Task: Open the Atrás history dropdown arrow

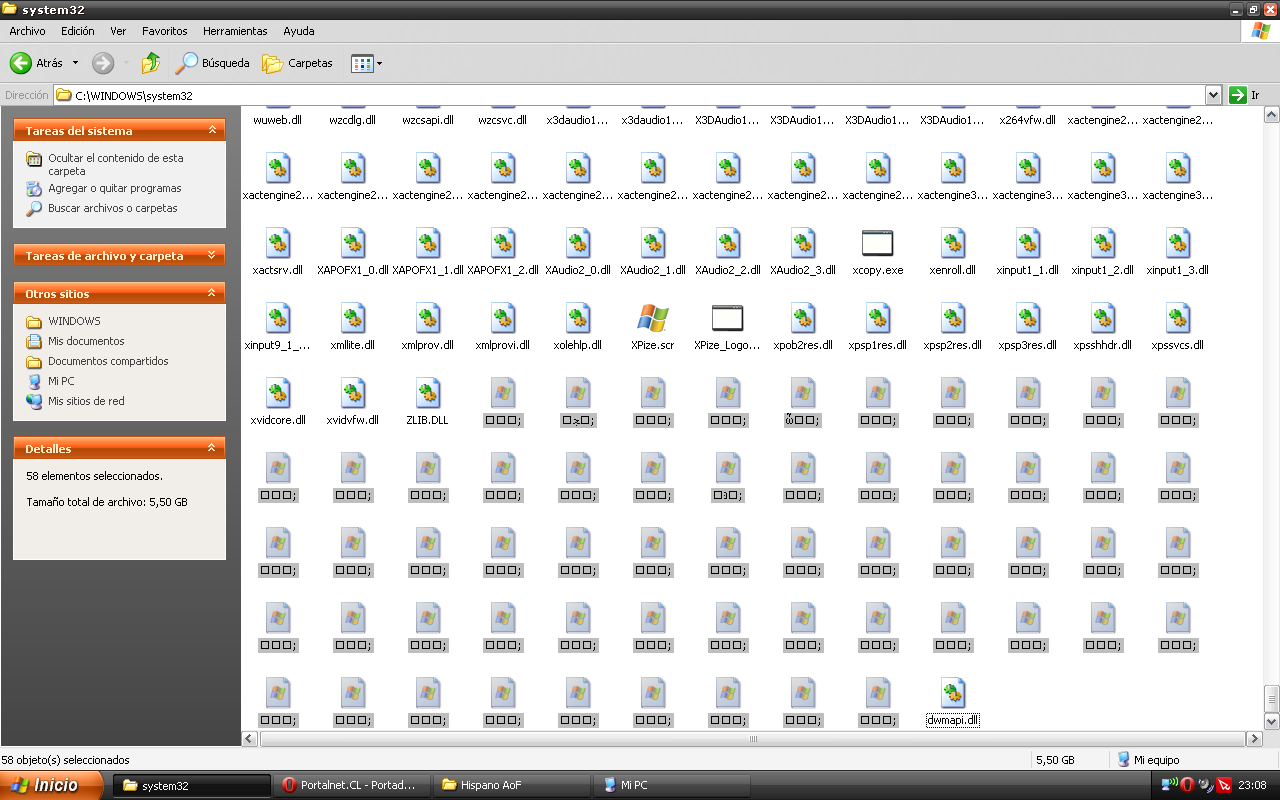Action: pos(75,63)
